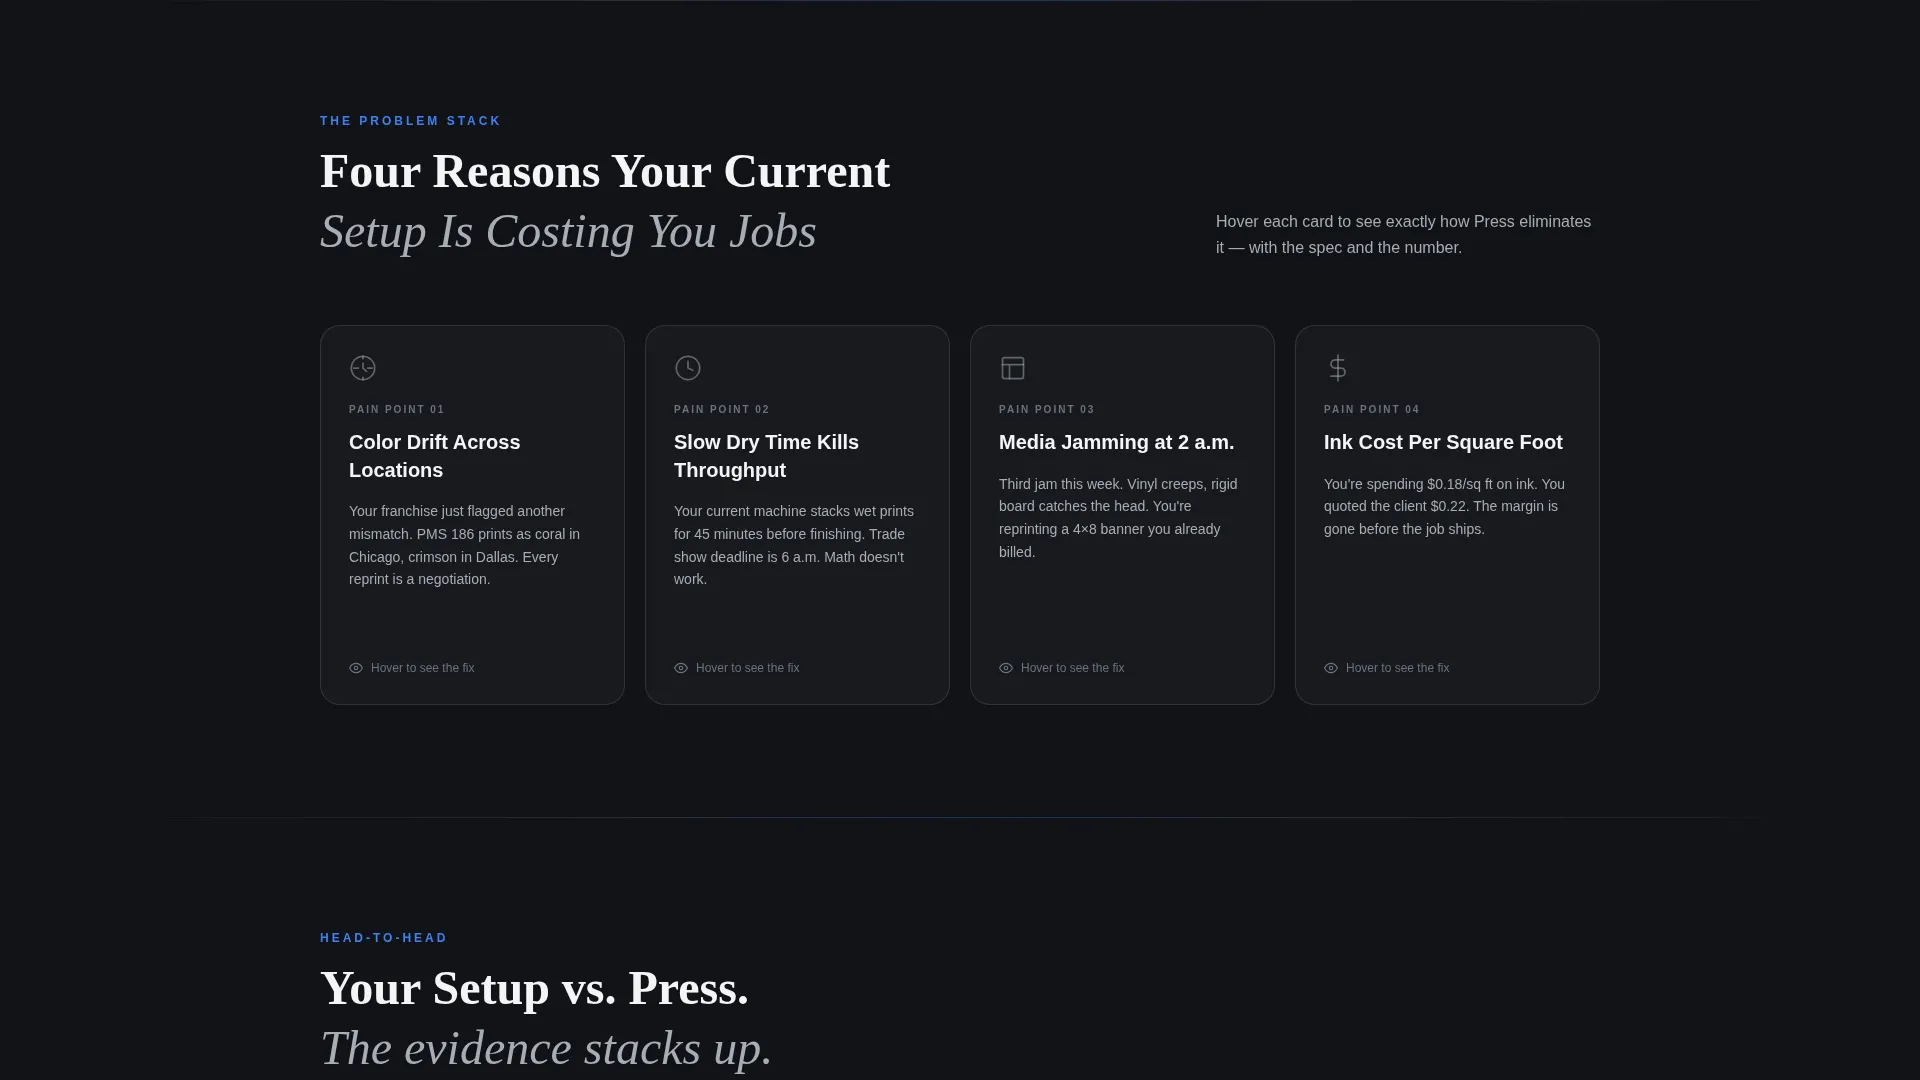The height and width of the screenshot is (1080, 1920).
Task: Click the layout panel icon on Pain Point 03
Action: coord(1013,368)
